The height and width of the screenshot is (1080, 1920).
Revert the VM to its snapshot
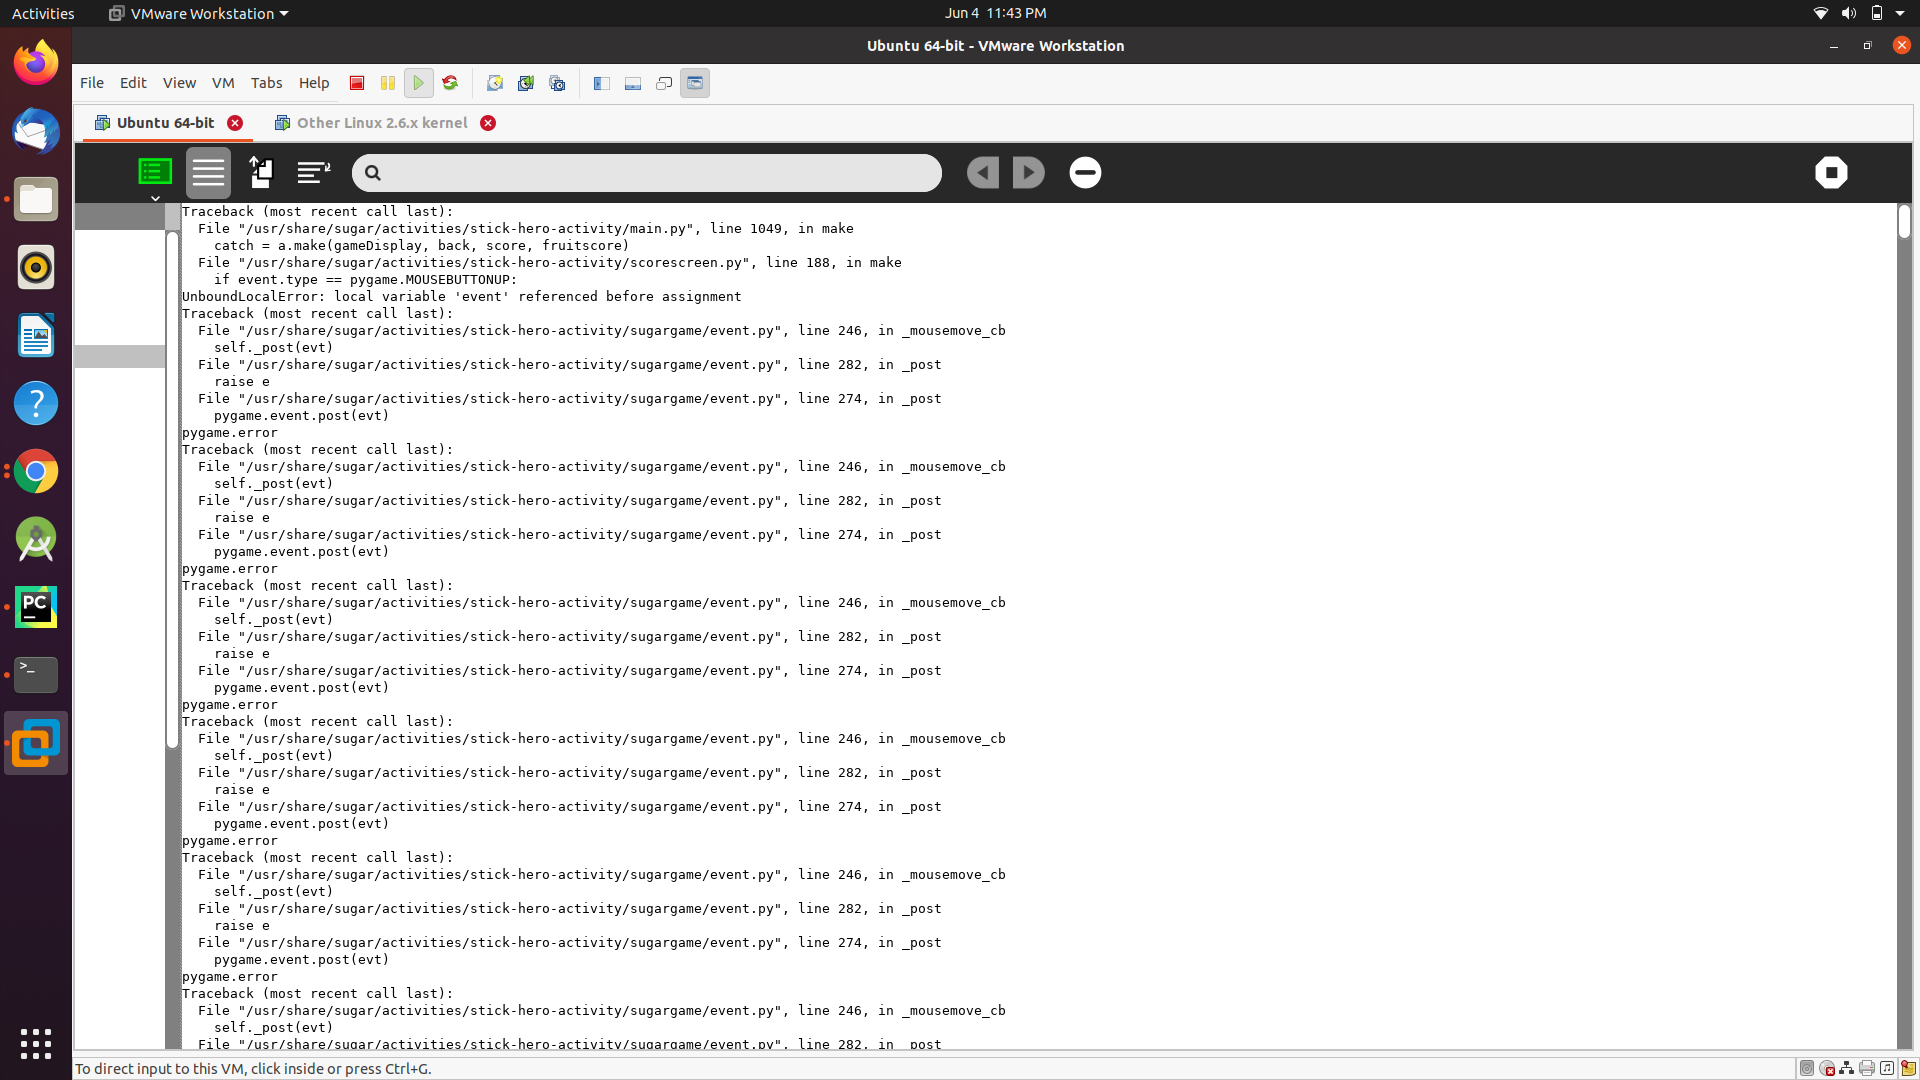pos(526,83)
